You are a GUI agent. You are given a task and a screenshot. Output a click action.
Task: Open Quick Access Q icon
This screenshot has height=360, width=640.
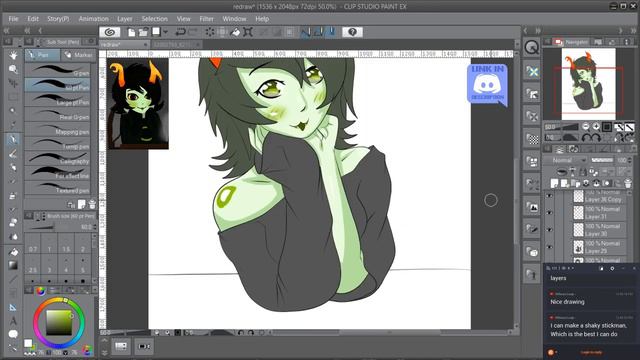tap(531, 48)
